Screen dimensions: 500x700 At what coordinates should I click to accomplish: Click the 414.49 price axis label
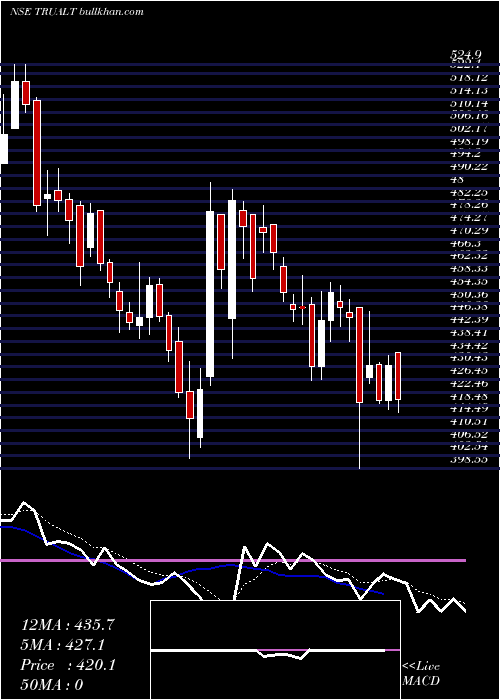[x=469, y=408]
